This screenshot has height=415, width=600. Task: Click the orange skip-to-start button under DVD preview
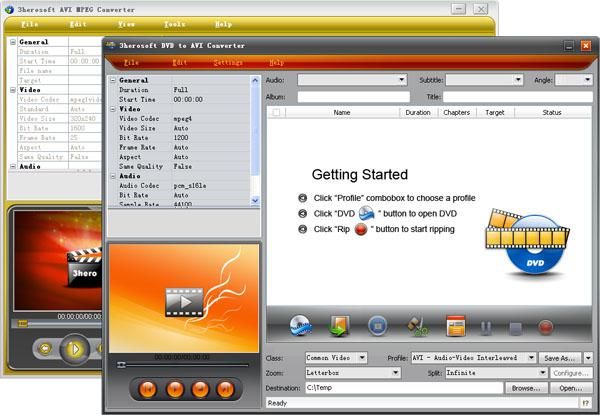[148, 389]
